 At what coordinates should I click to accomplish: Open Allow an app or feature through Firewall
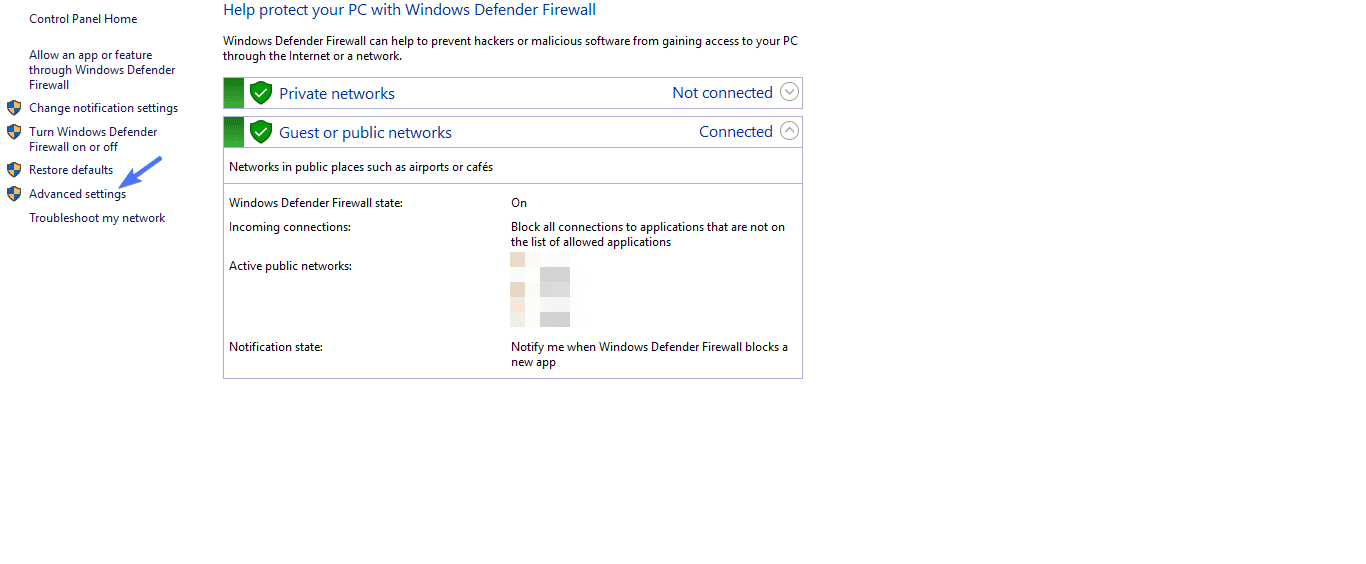coord(102,70)
